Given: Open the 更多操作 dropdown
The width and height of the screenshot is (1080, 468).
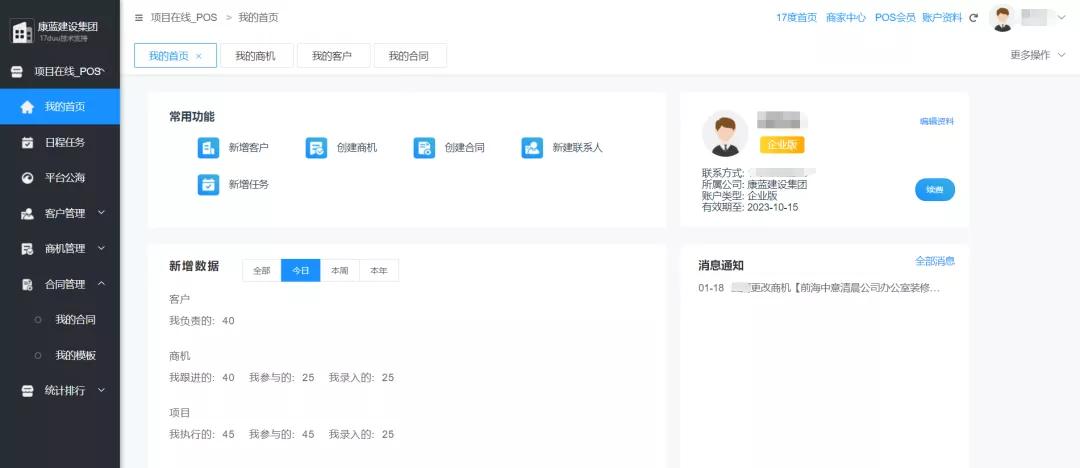Looking at the screenshot, I should pyautogui.click(x=1037, y=55).
